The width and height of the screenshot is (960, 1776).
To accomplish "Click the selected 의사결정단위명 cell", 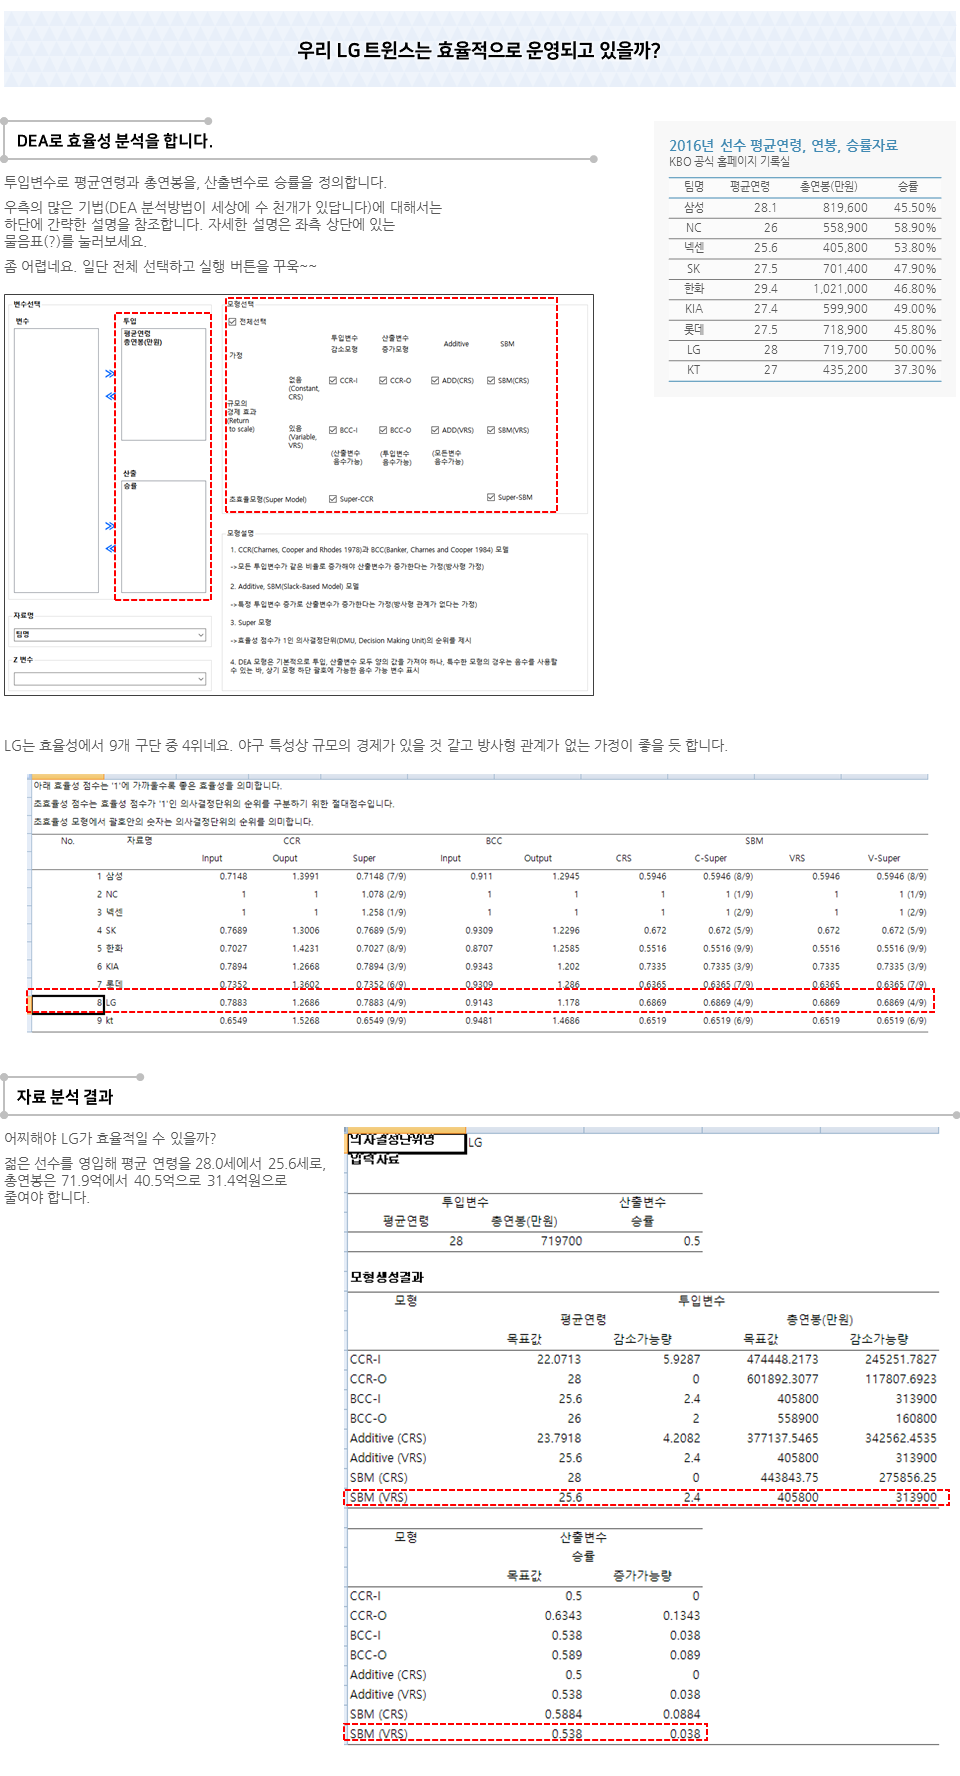I will coord(406,1142).
